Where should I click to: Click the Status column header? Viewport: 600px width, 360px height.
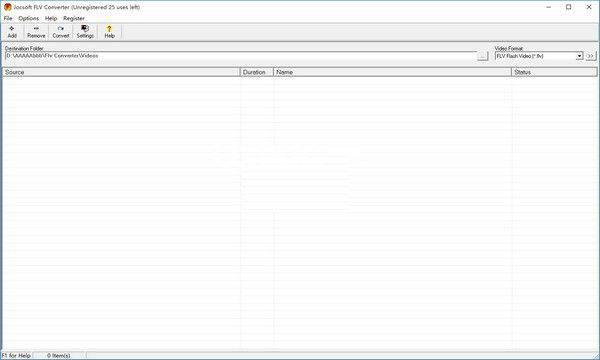tap(554, 72)
